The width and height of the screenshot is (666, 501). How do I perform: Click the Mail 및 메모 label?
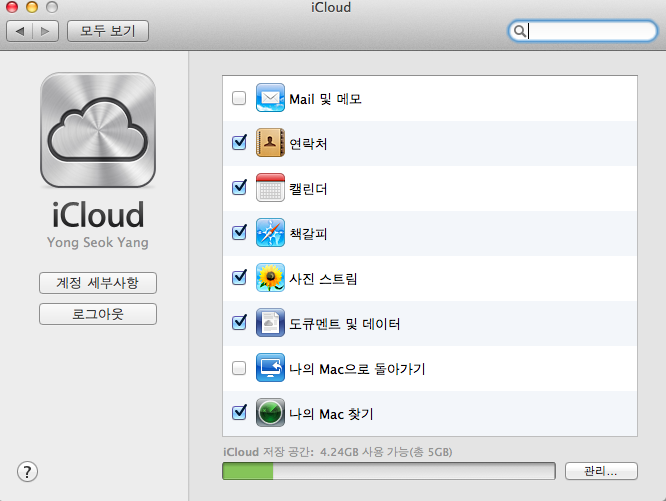coord(325,99)
